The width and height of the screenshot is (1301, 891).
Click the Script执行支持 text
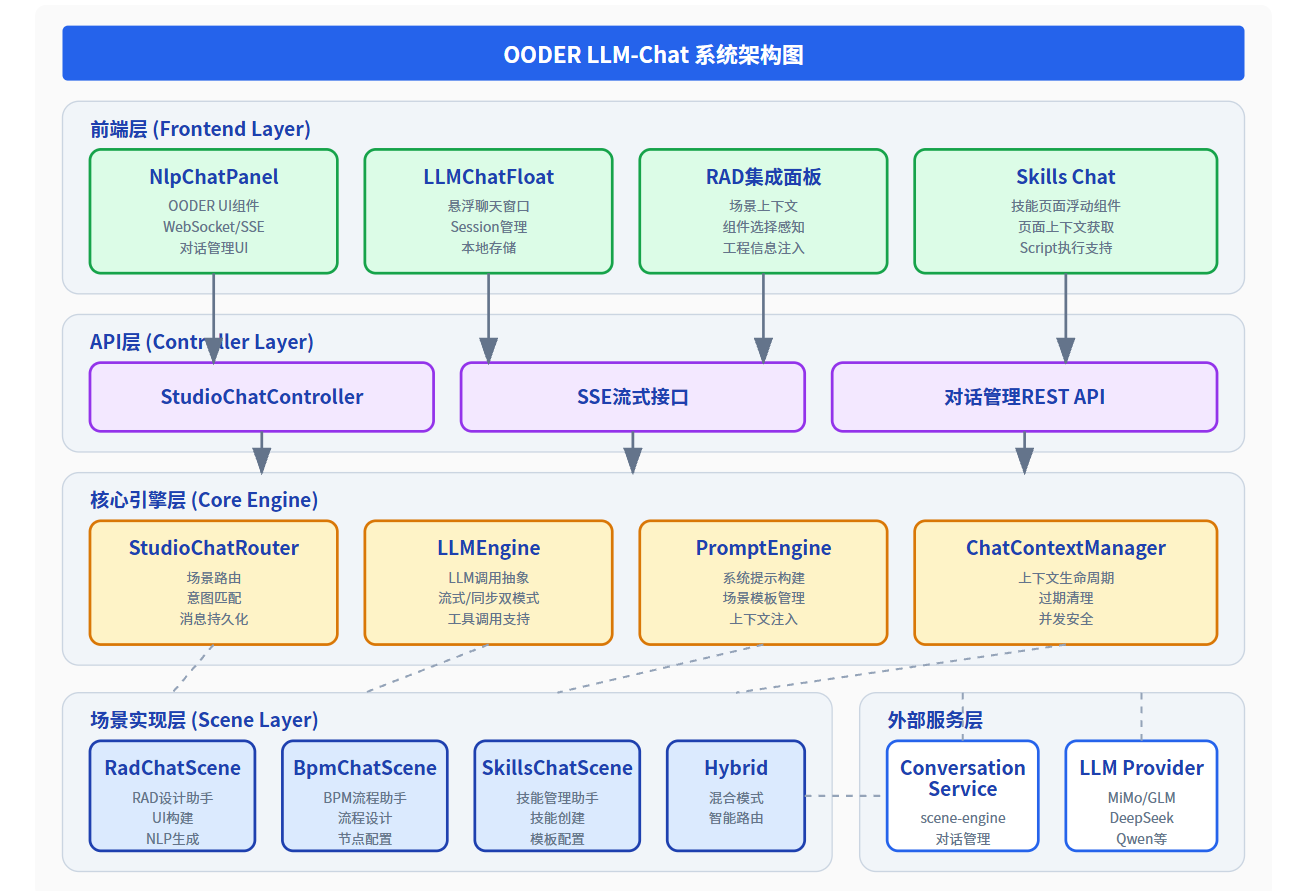[1066, 247]
